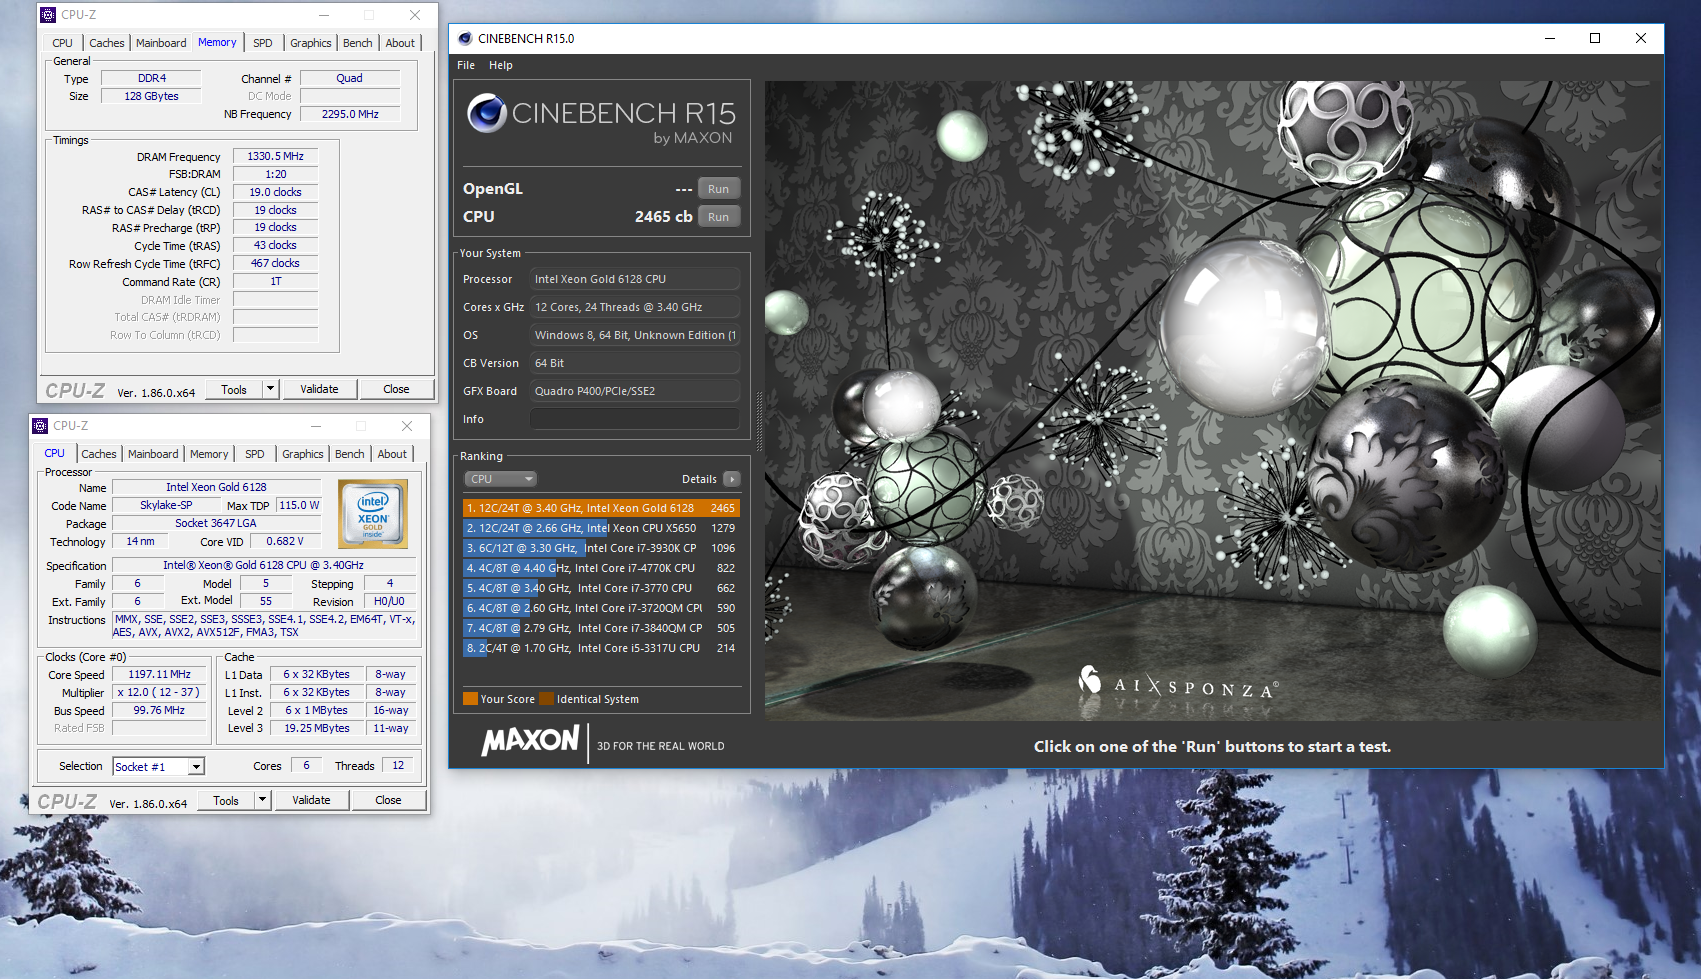Select ranking row Core i5-3317U

pyautogui.click(x=601, y=648)
